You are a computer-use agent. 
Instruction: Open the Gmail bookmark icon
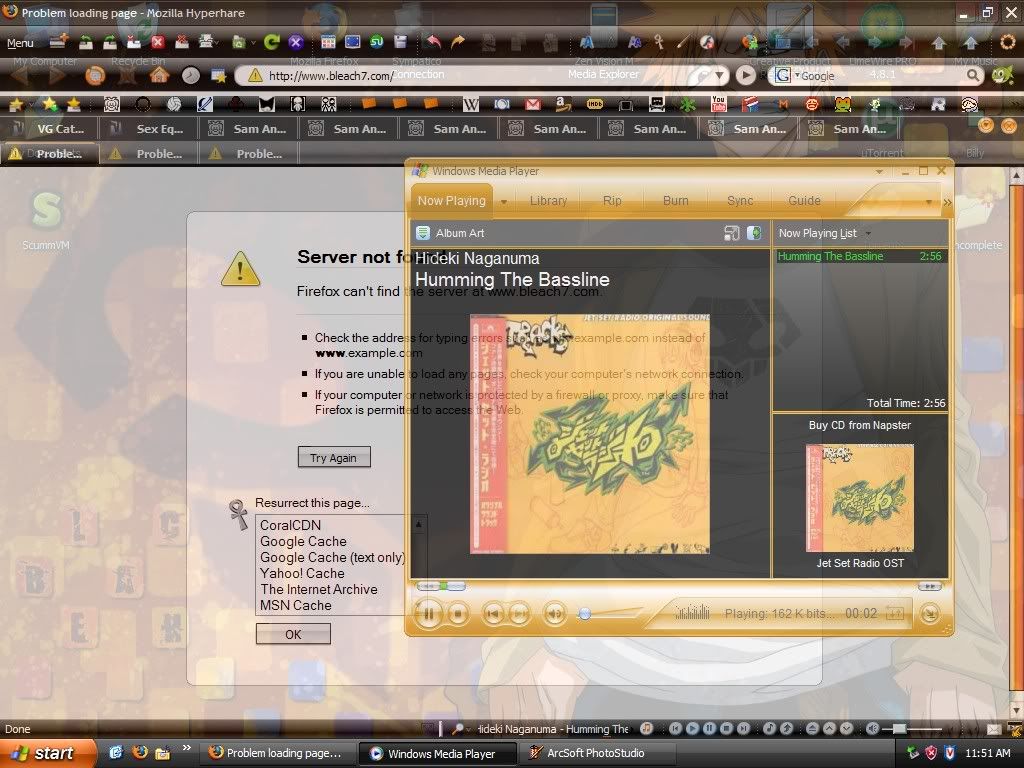pos(533,104)
